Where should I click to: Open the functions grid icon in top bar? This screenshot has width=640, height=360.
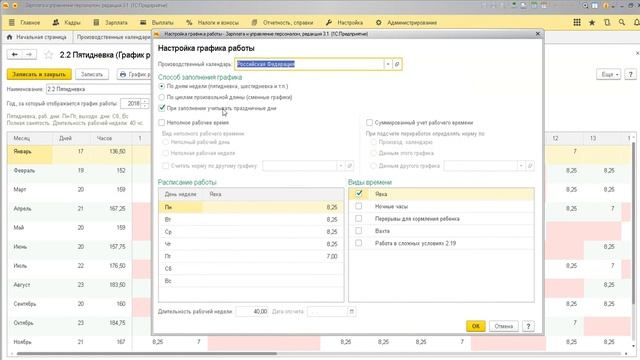[x=577, y=22]
